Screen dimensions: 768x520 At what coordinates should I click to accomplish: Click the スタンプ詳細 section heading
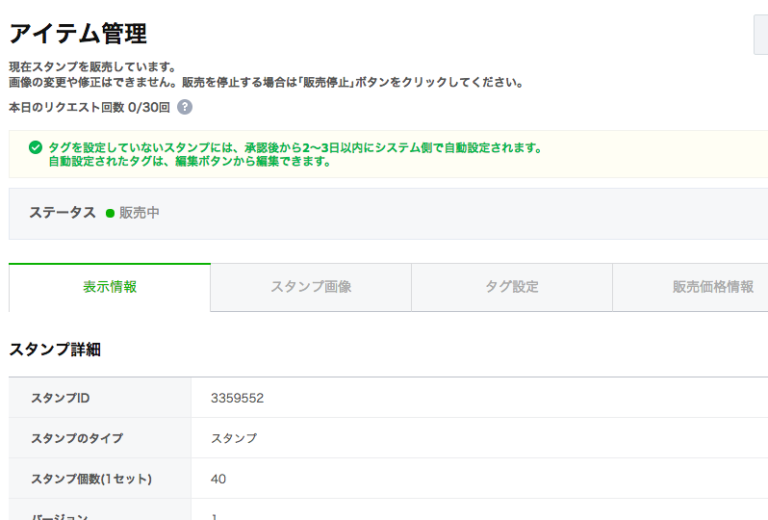(x=55, y=350)
